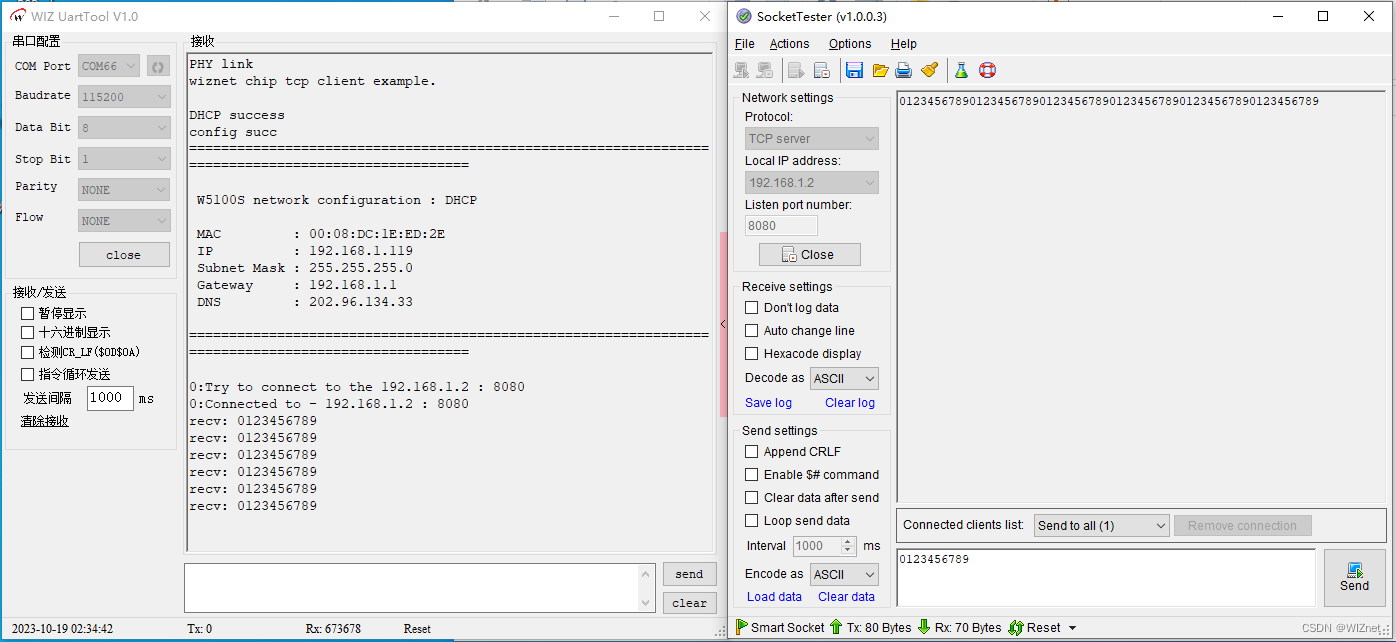Open the Actions menu

pos(790,44)
